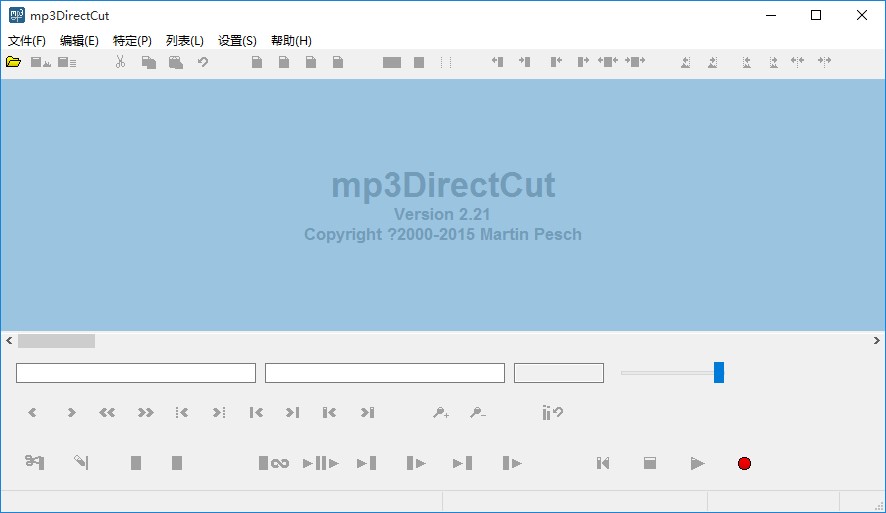Image resolution: width=886 pixels, height=513 pixels.
Task: Click the reset icon beside zoom buttons
Action: click(x=552, y=412)
